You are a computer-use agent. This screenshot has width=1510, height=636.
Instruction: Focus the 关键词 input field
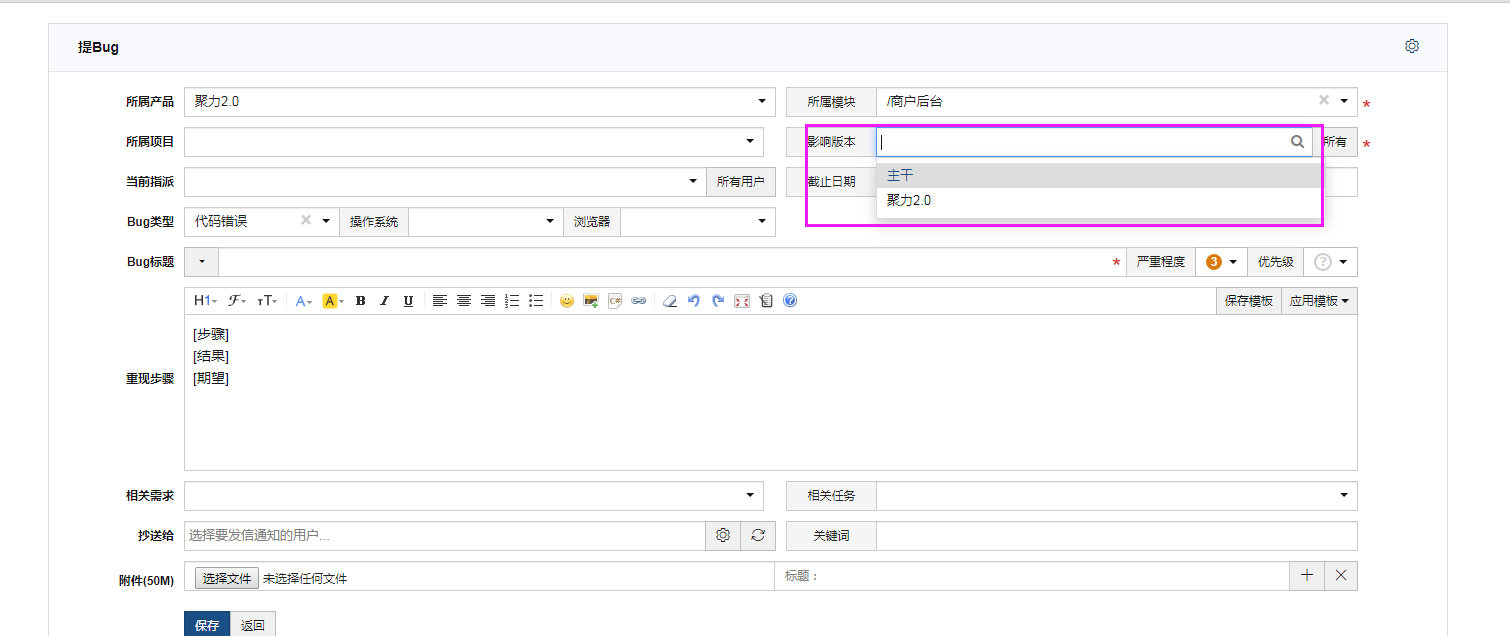(1117, 536)
